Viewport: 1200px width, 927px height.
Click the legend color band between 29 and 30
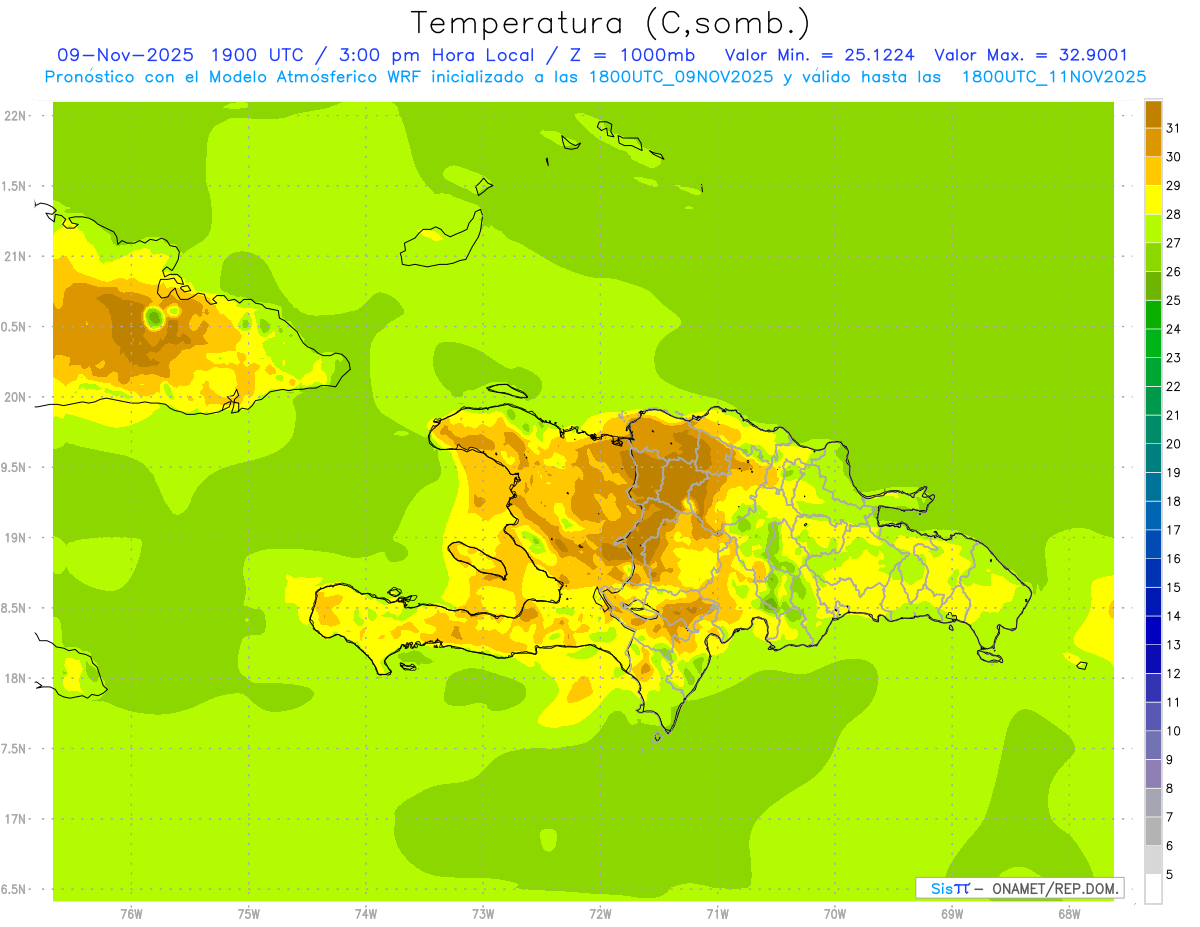[1153, 171]
